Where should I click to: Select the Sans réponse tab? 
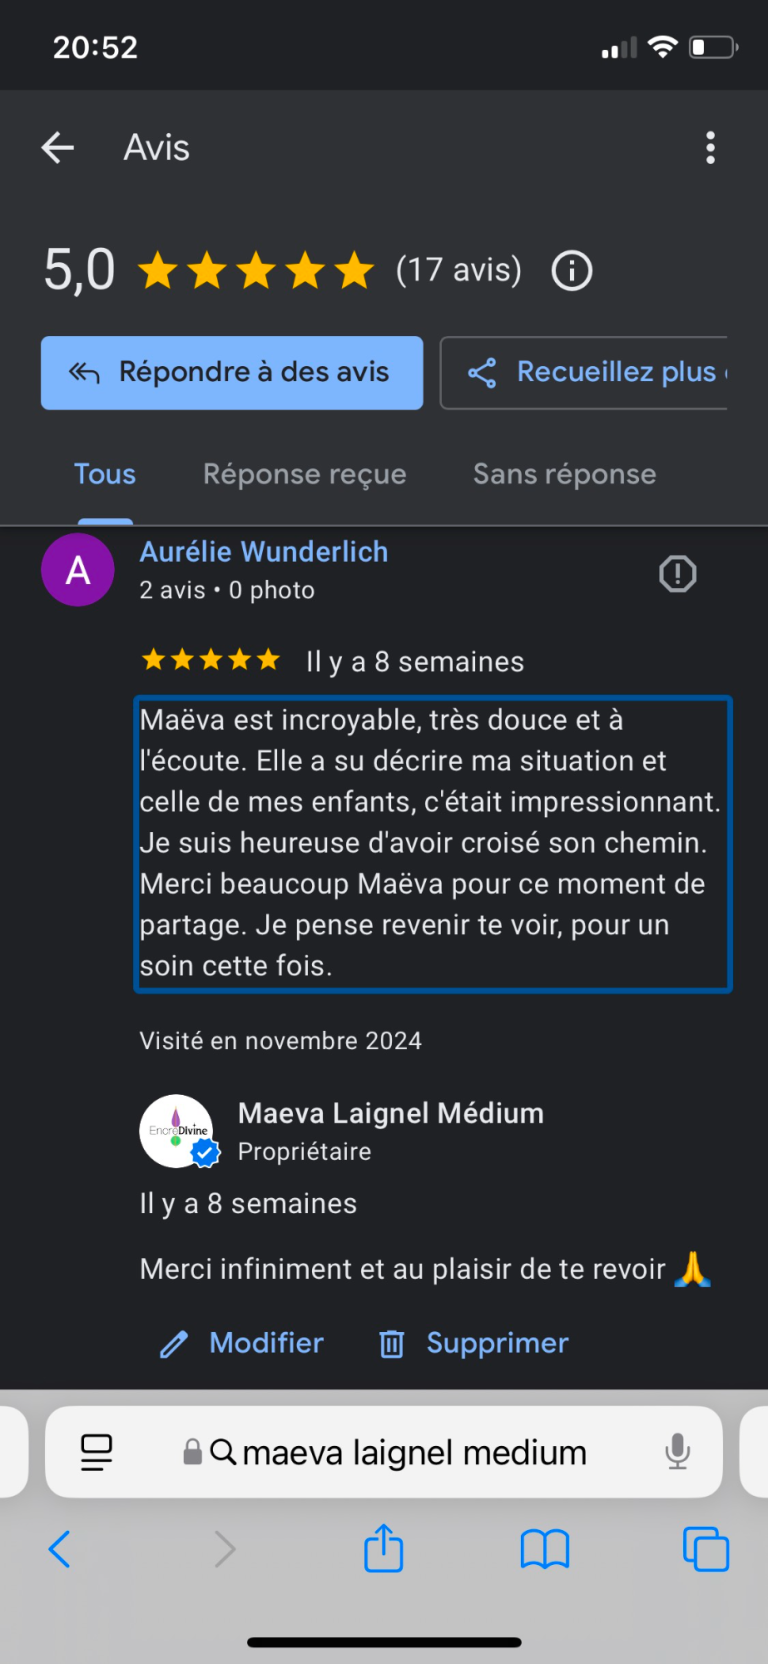(x=564, y=474)
